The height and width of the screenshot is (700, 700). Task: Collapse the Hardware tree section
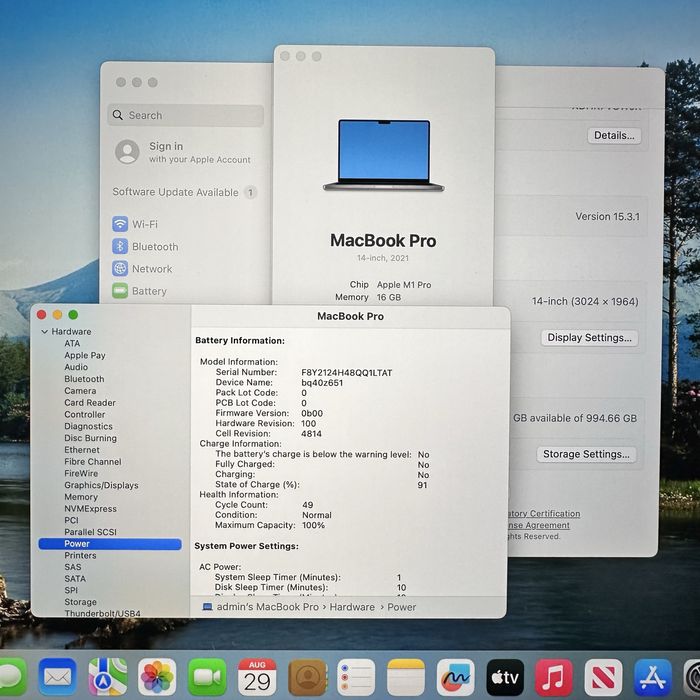click(x=45, y=332)
